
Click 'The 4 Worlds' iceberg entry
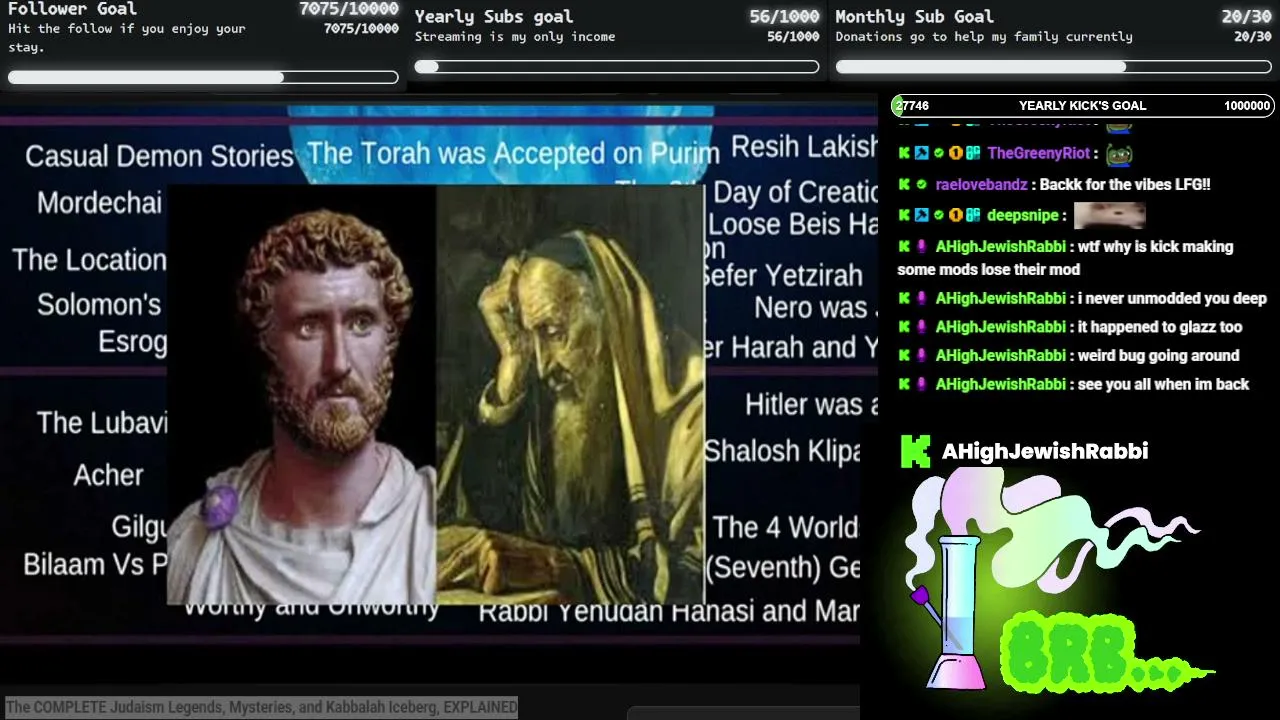[x=787, y=527]
